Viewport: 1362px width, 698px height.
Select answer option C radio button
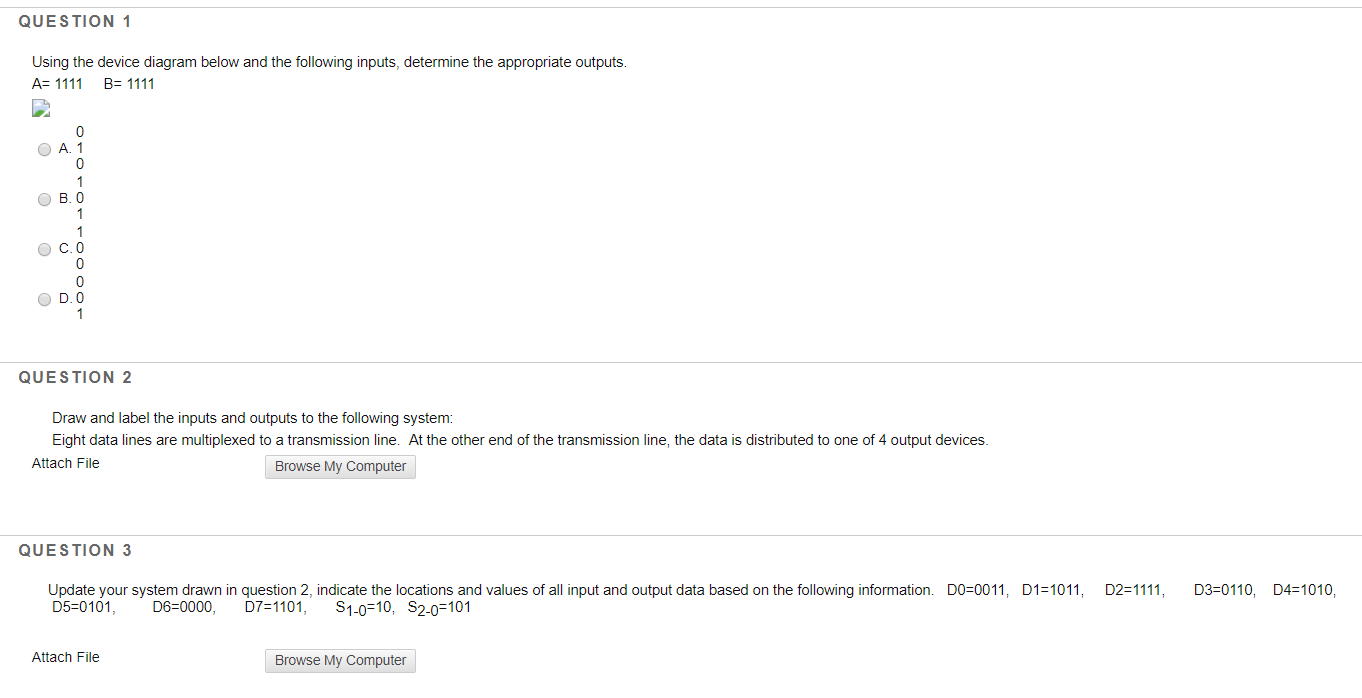coord(44,248)
